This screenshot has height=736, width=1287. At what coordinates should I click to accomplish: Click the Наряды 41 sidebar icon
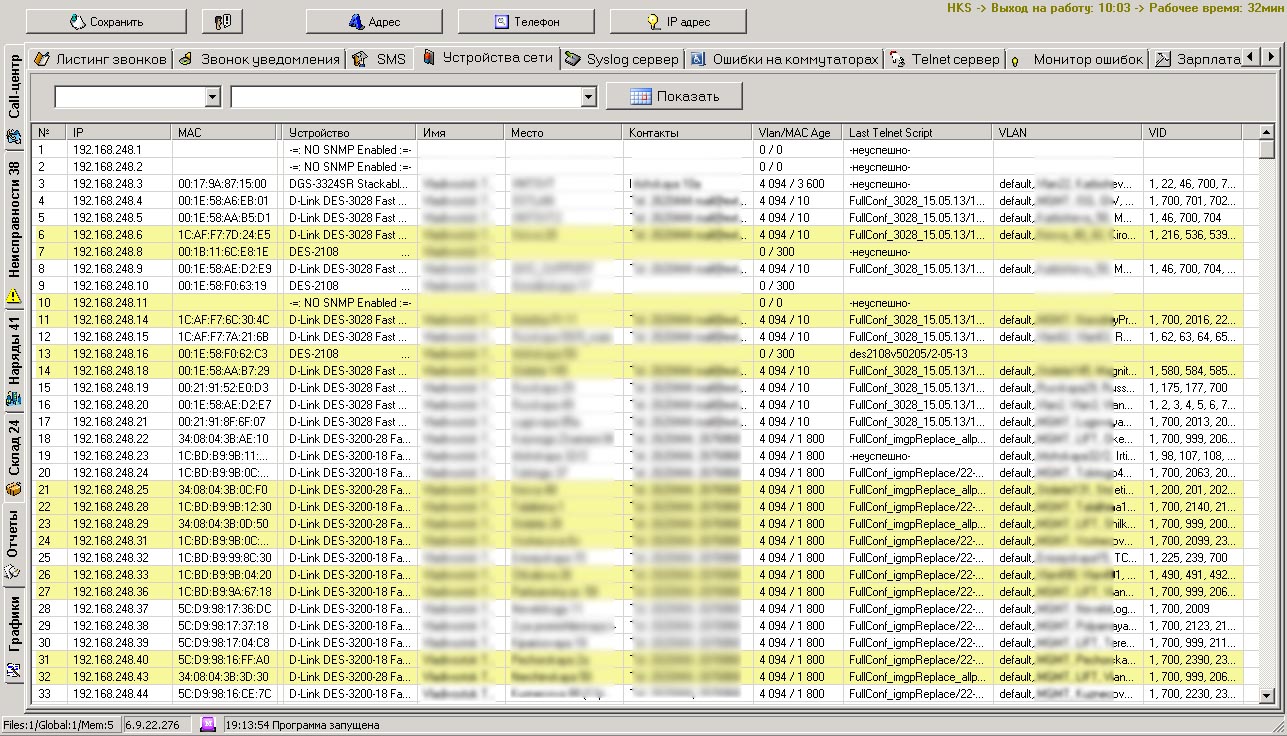pos(14,399)
